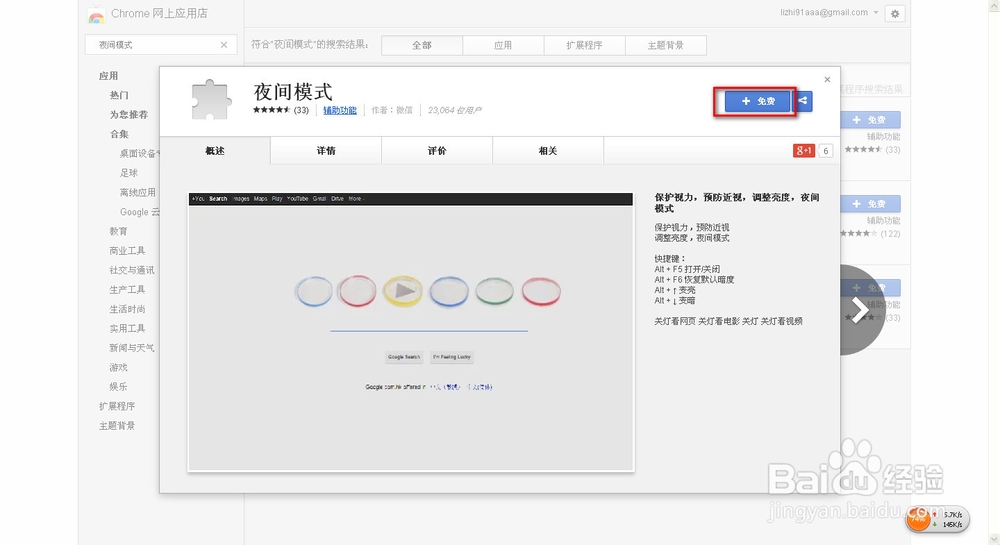Close the 夜间模式 detail dialog
This screenshot has width=1000, height=545.
827,80
